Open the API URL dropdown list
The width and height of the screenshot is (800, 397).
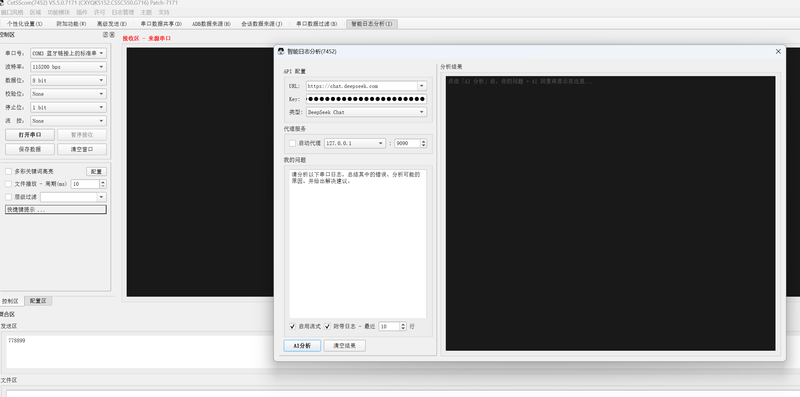click(x=422, y=86)
